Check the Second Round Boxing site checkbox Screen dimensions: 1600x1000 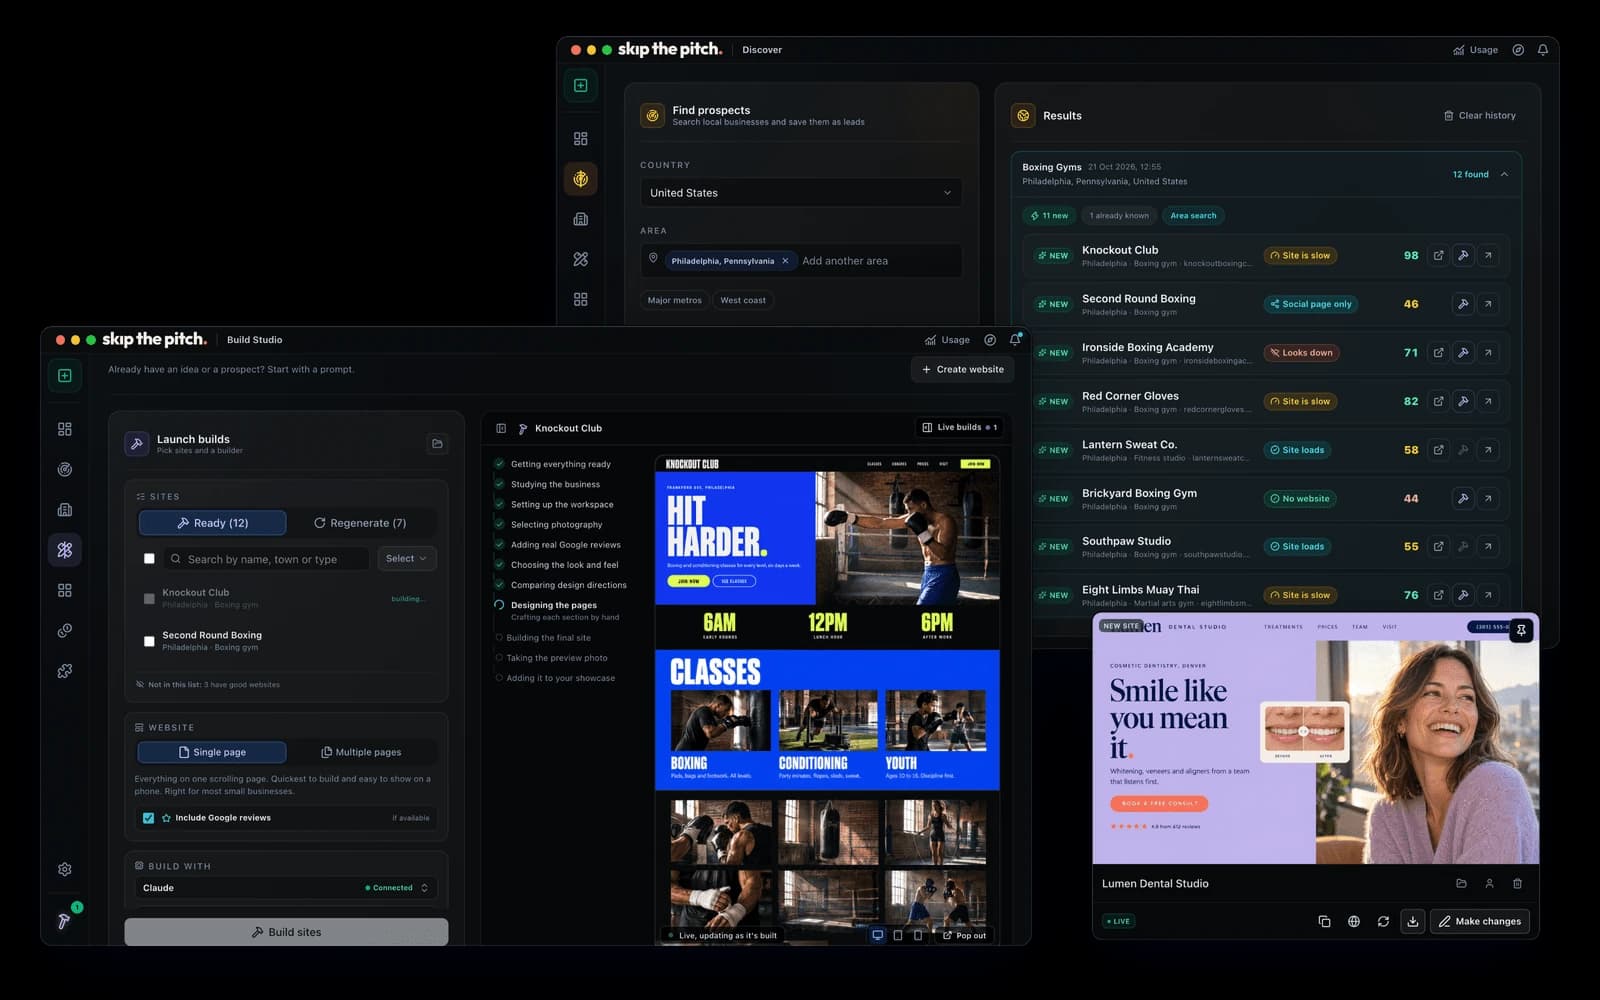coord(149,641)
